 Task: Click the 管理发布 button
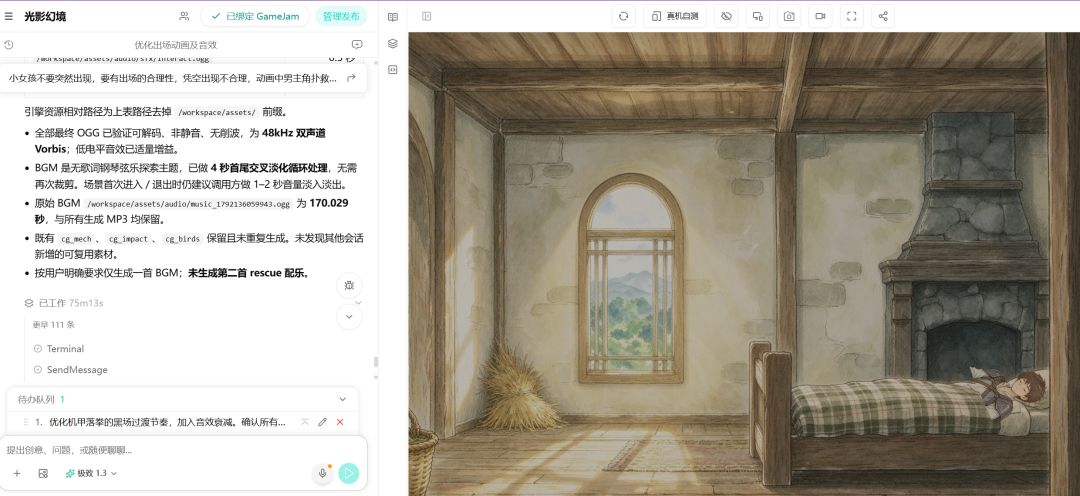(342, 16)
